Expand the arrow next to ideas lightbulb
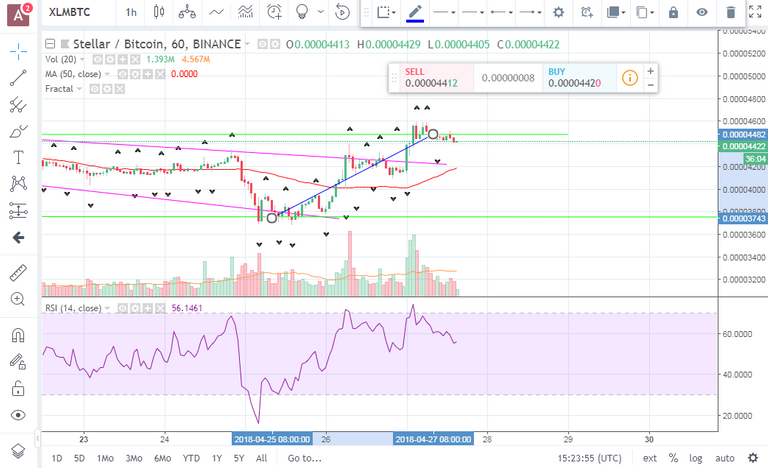Viewport: 768px width, 468px height. 321,11
